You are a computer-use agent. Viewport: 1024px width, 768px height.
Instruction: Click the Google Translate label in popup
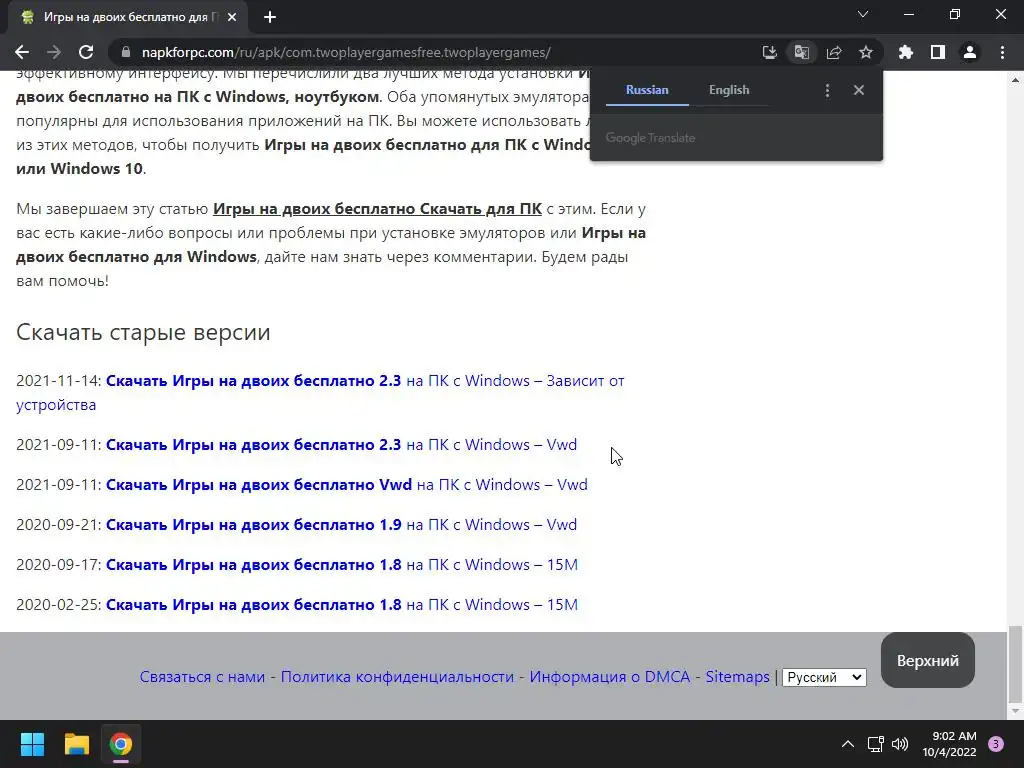click(x=650, y=138)
